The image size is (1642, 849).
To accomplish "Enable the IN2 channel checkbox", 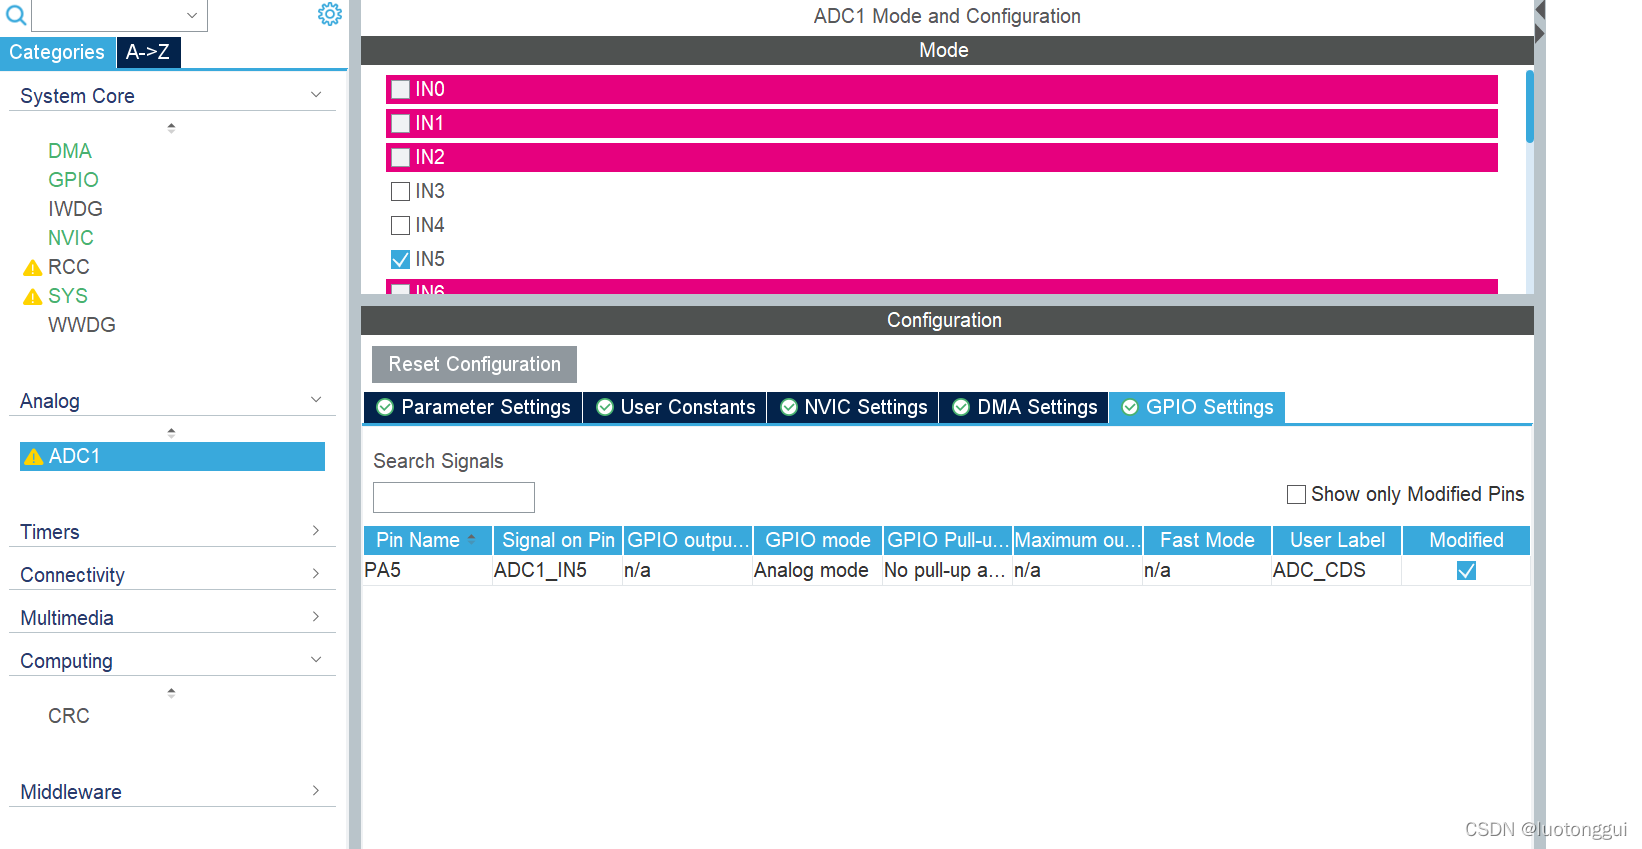I will click(400, 158).
